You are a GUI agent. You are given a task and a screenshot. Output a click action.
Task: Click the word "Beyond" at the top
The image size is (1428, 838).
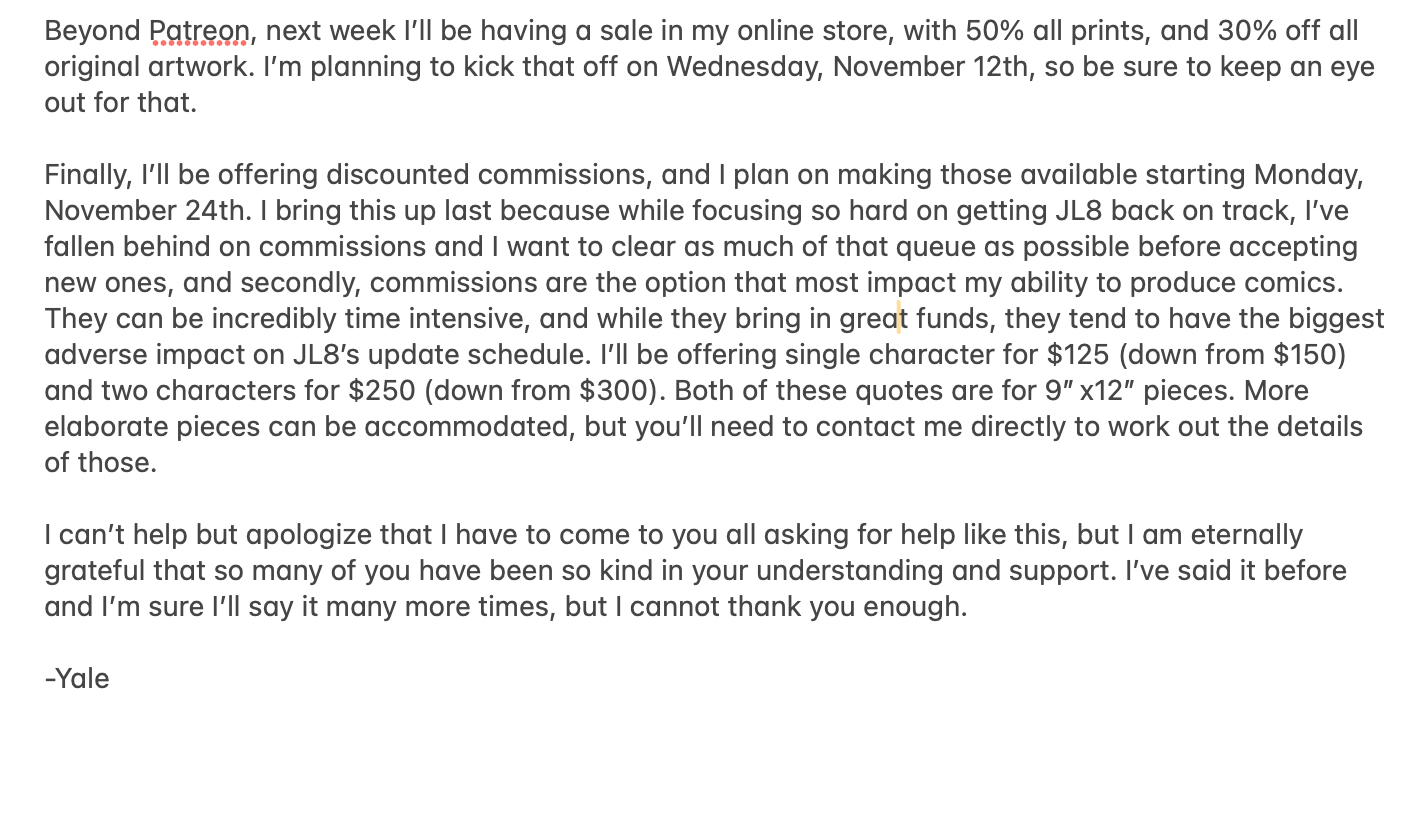point(93,31)
